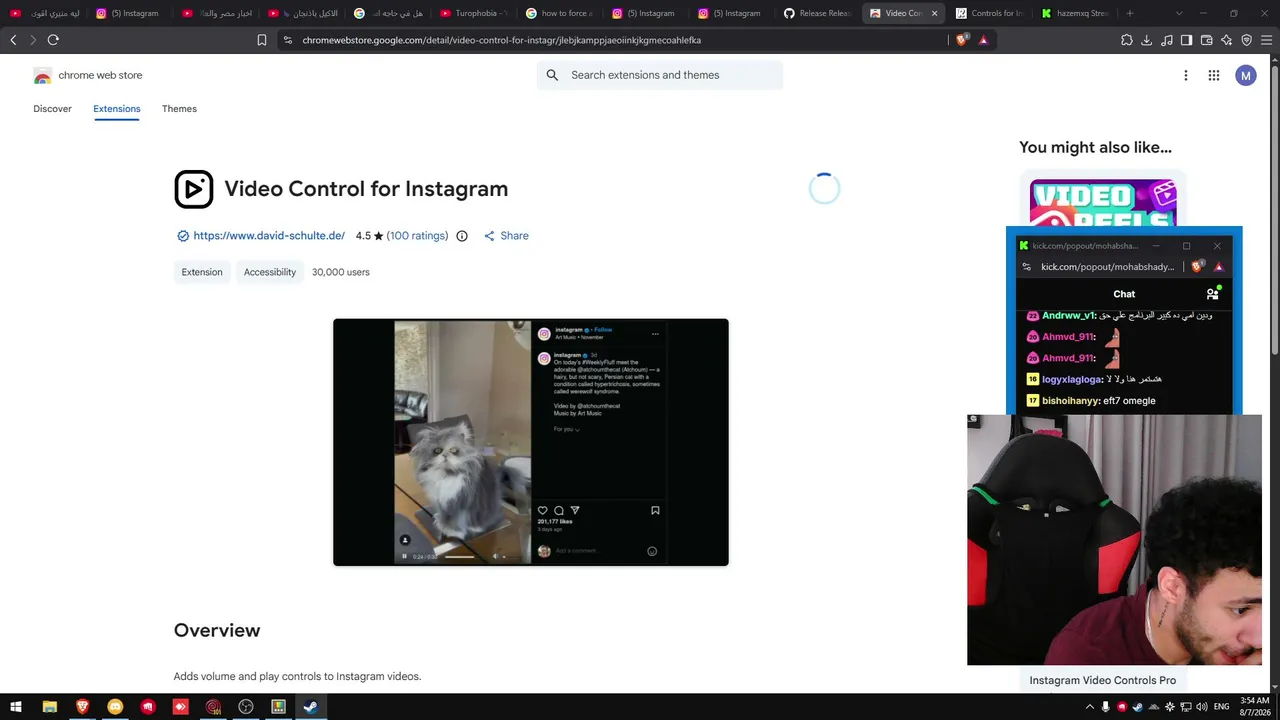Open OBS Studio from taskbar
Screen dimensions: 1280x720
pos(246,707)
